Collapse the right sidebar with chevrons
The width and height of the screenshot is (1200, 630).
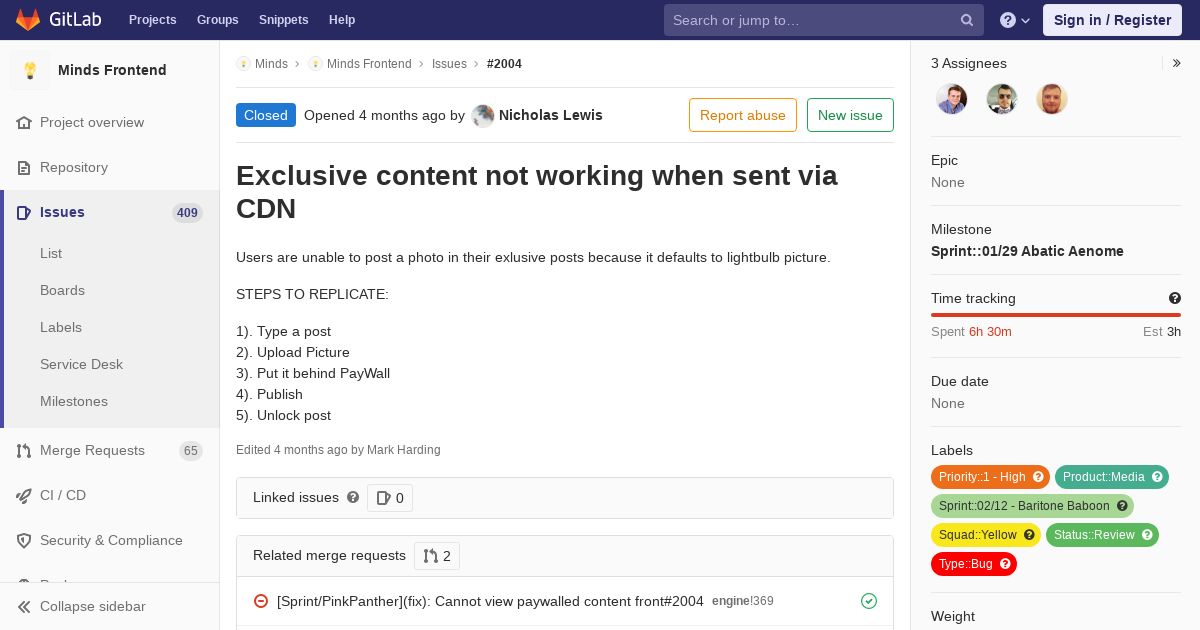[1177, 63]
